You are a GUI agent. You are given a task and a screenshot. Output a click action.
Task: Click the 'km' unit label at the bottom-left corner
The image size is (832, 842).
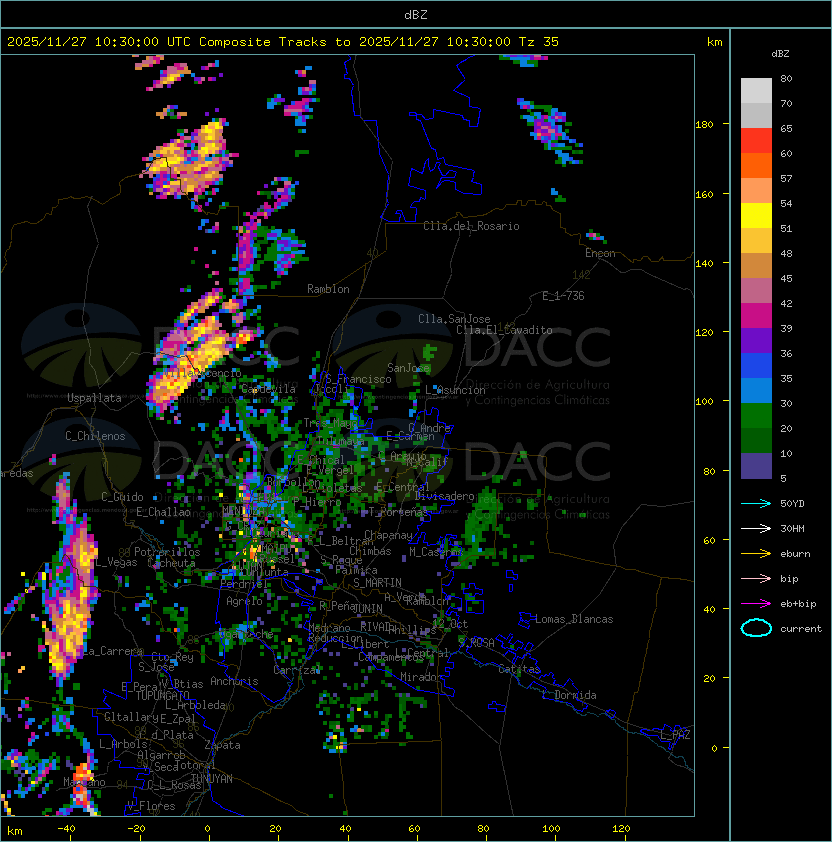pyautogui.click(x=15, y=831)
